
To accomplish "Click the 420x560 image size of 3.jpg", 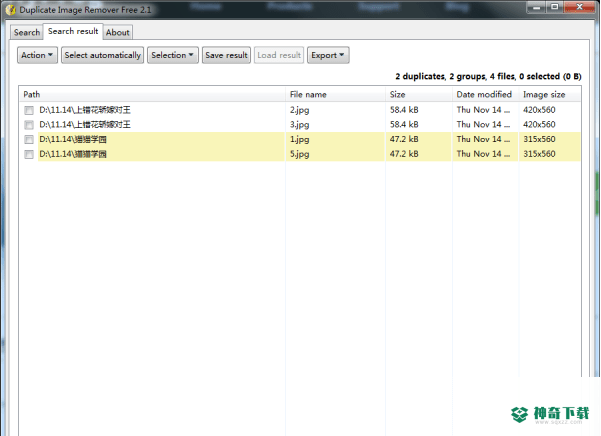I will [x=539, y=125].
